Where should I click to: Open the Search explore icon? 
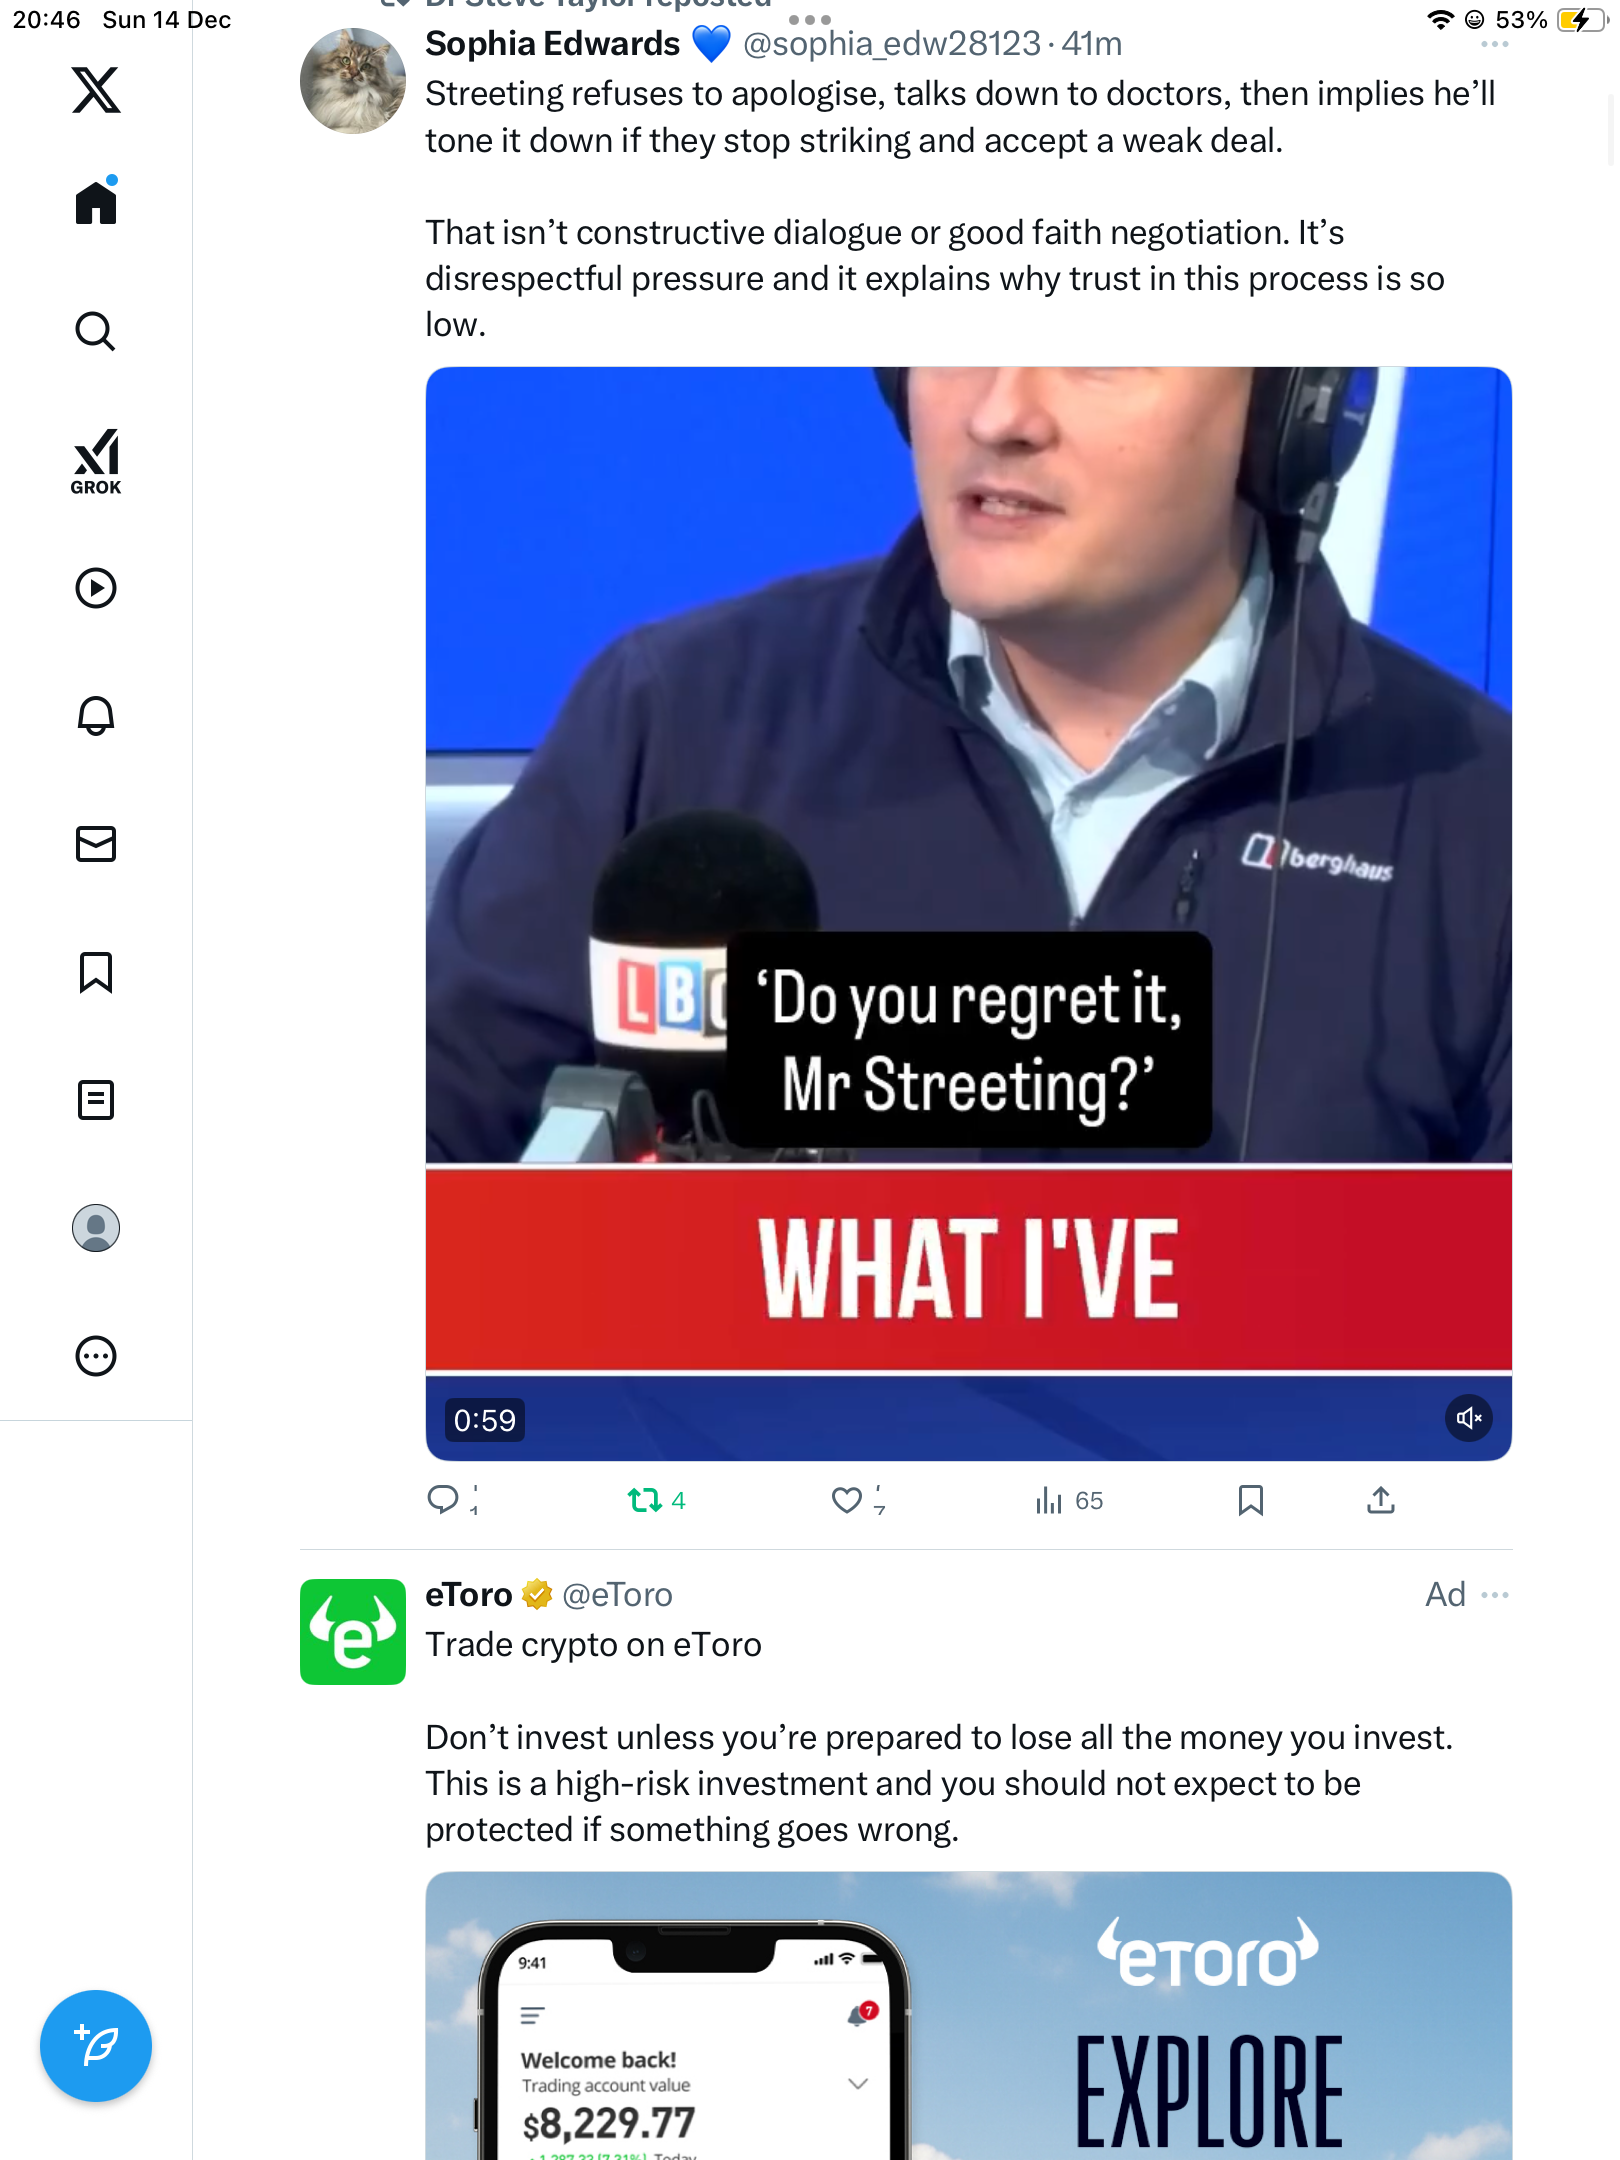pos(96,331)
